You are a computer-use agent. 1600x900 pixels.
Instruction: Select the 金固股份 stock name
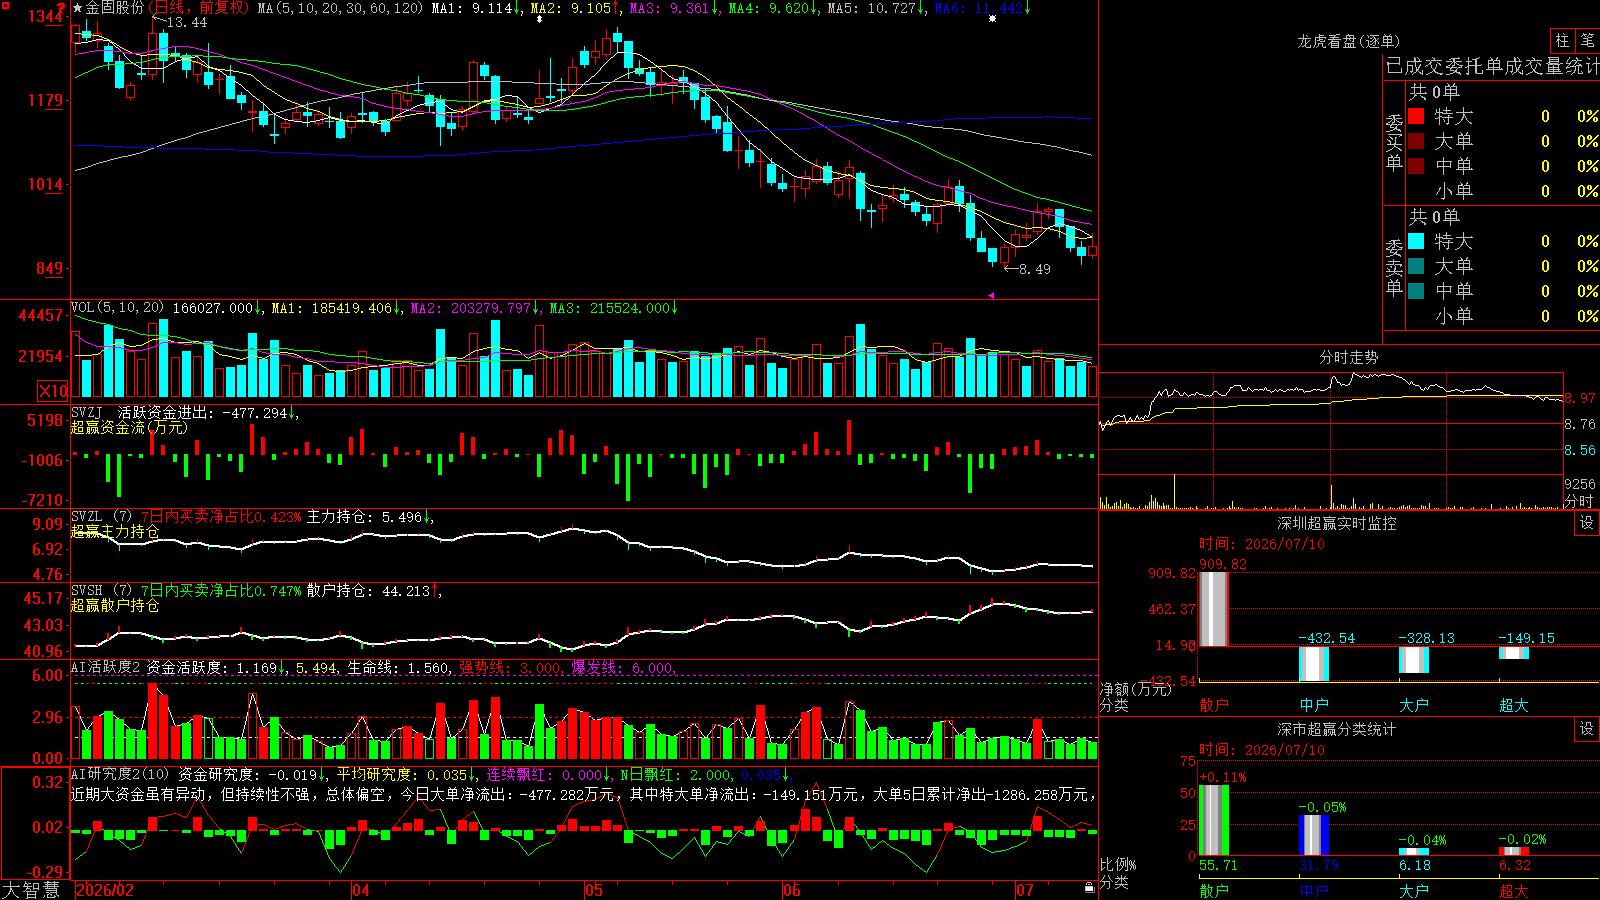(x=114, y=8)
